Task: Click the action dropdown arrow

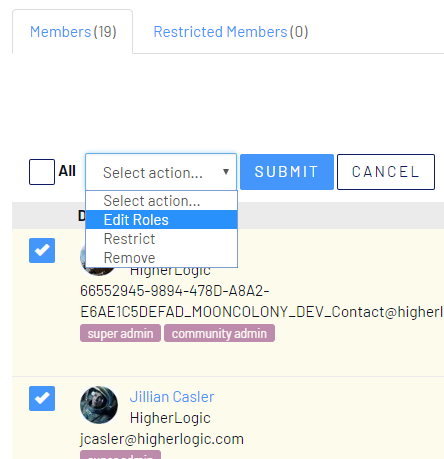Action: pyautogui.click(x=226, y=172)
